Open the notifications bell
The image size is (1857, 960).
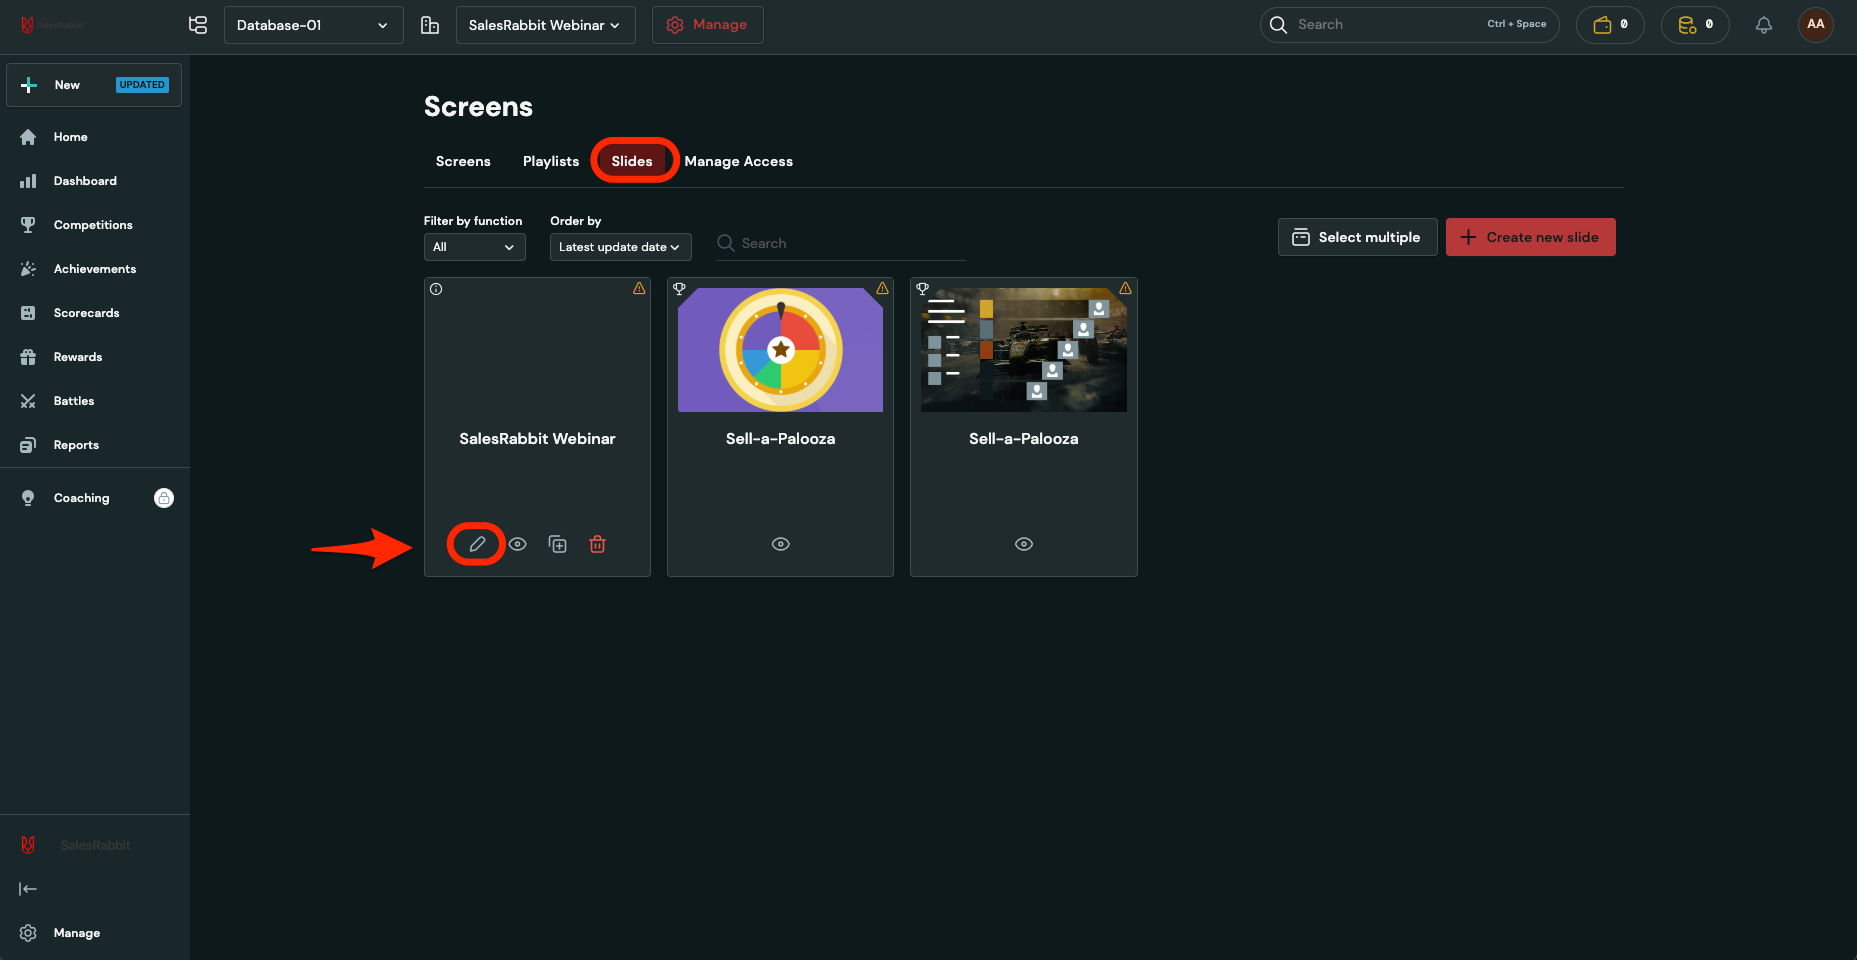coord(1763,25)
